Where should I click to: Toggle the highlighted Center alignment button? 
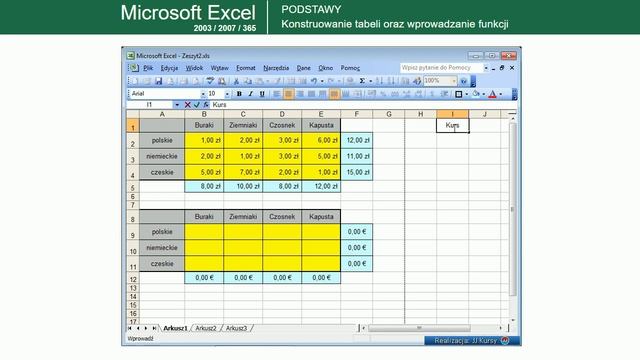pos(288,94)
